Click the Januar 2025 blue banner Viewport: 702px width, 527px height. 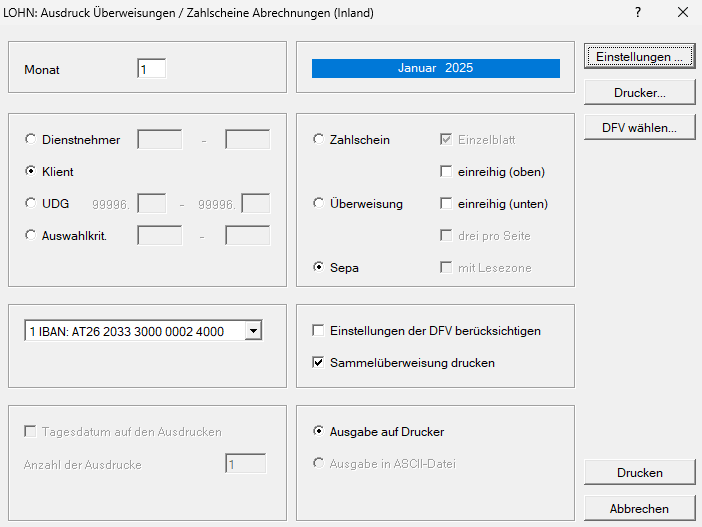(x=435, y=69)
